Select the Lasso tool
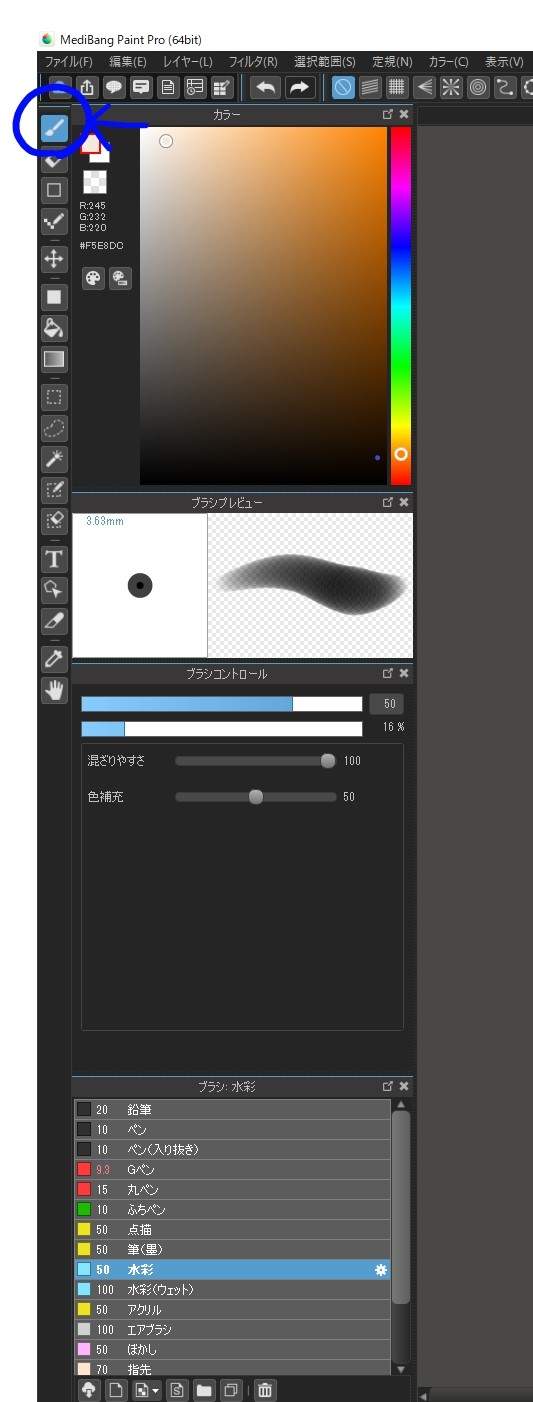The width and height of the screenshot is (533, 1402). click(x=55, y=428)
